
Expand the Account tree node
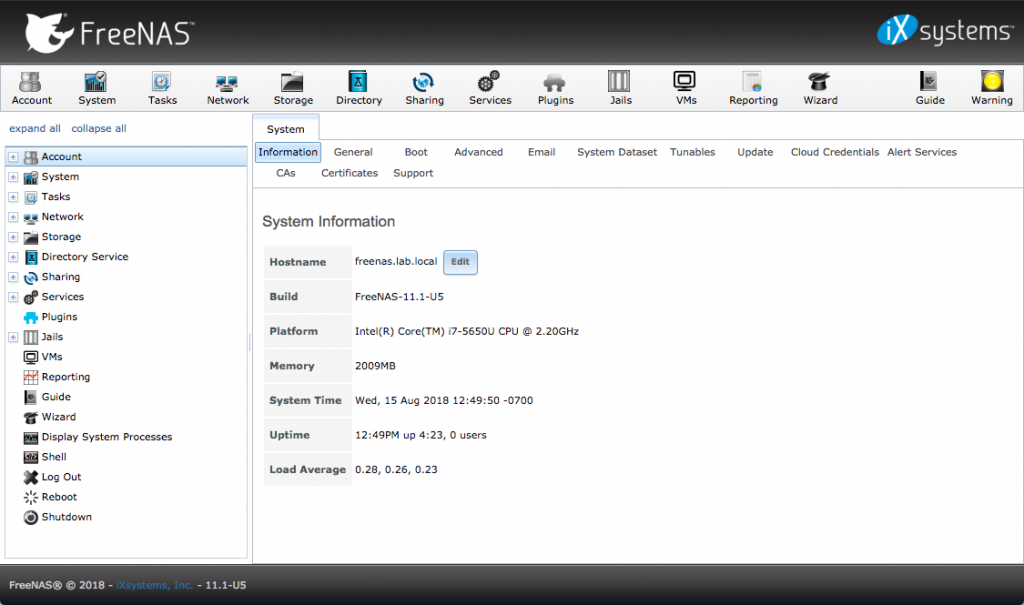[x=13, y=157]
